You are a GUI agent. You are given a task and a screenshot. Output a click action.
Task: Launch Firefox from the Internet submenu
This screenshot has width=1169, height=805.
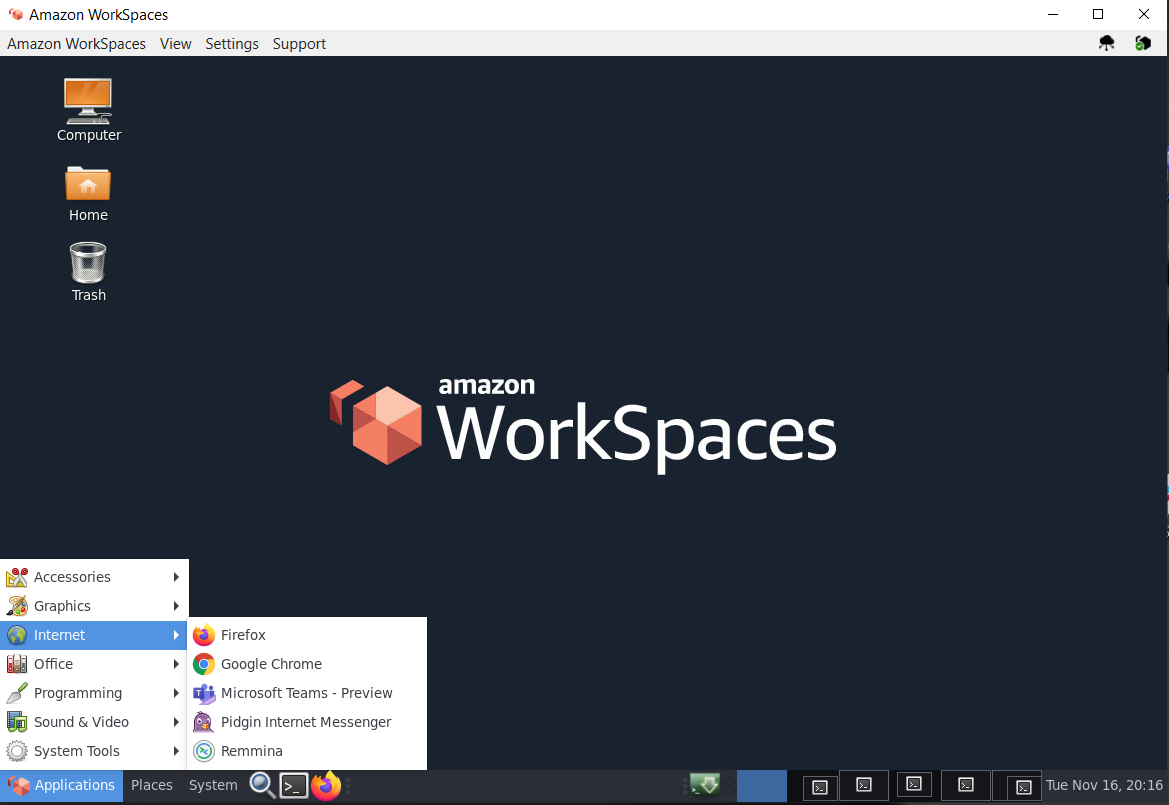pyautogui.click(x=306, y=635)
